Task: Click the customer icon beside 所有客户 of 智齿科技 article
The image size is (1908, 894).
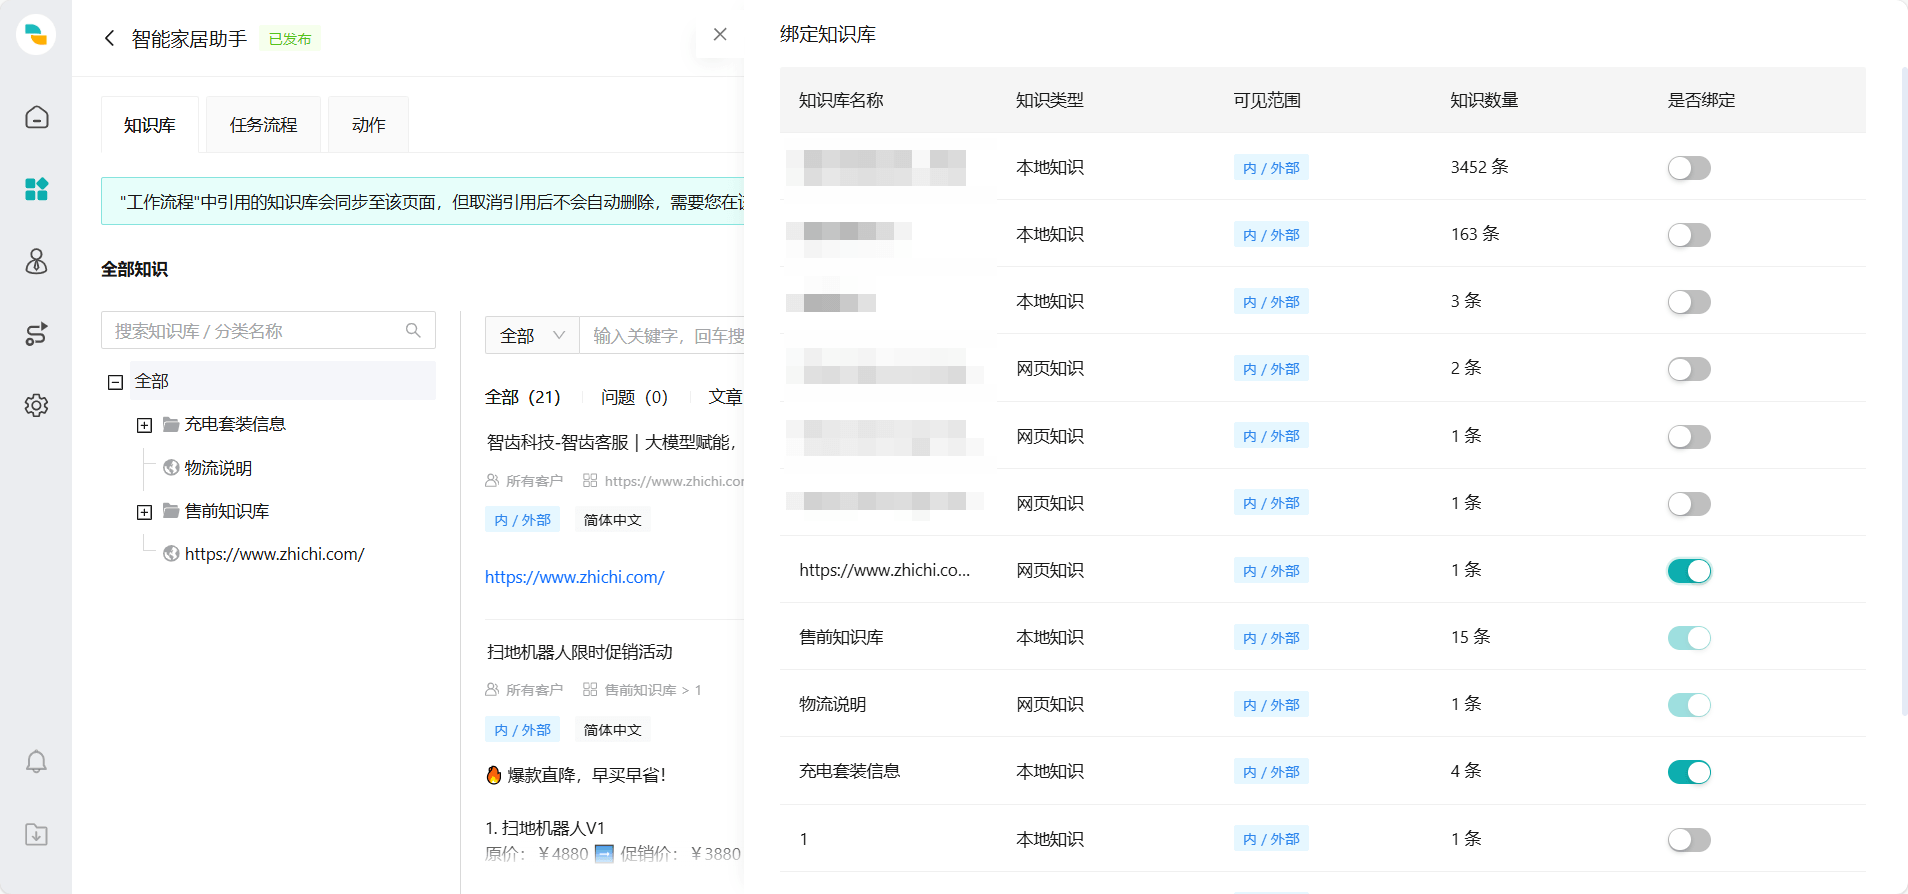Action: click(492, 481)
